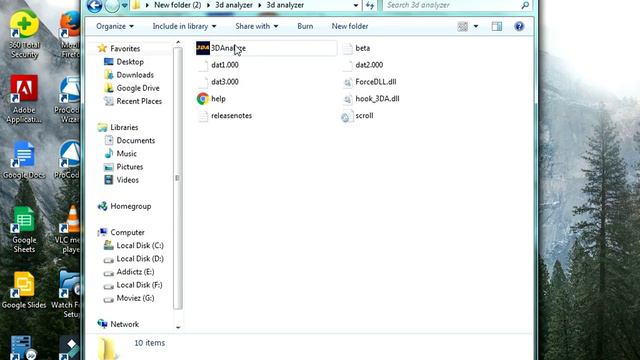Click the navigation pane scroll up arrow
The width and height of the screenshot is (640, 360).
pos(178,42)
